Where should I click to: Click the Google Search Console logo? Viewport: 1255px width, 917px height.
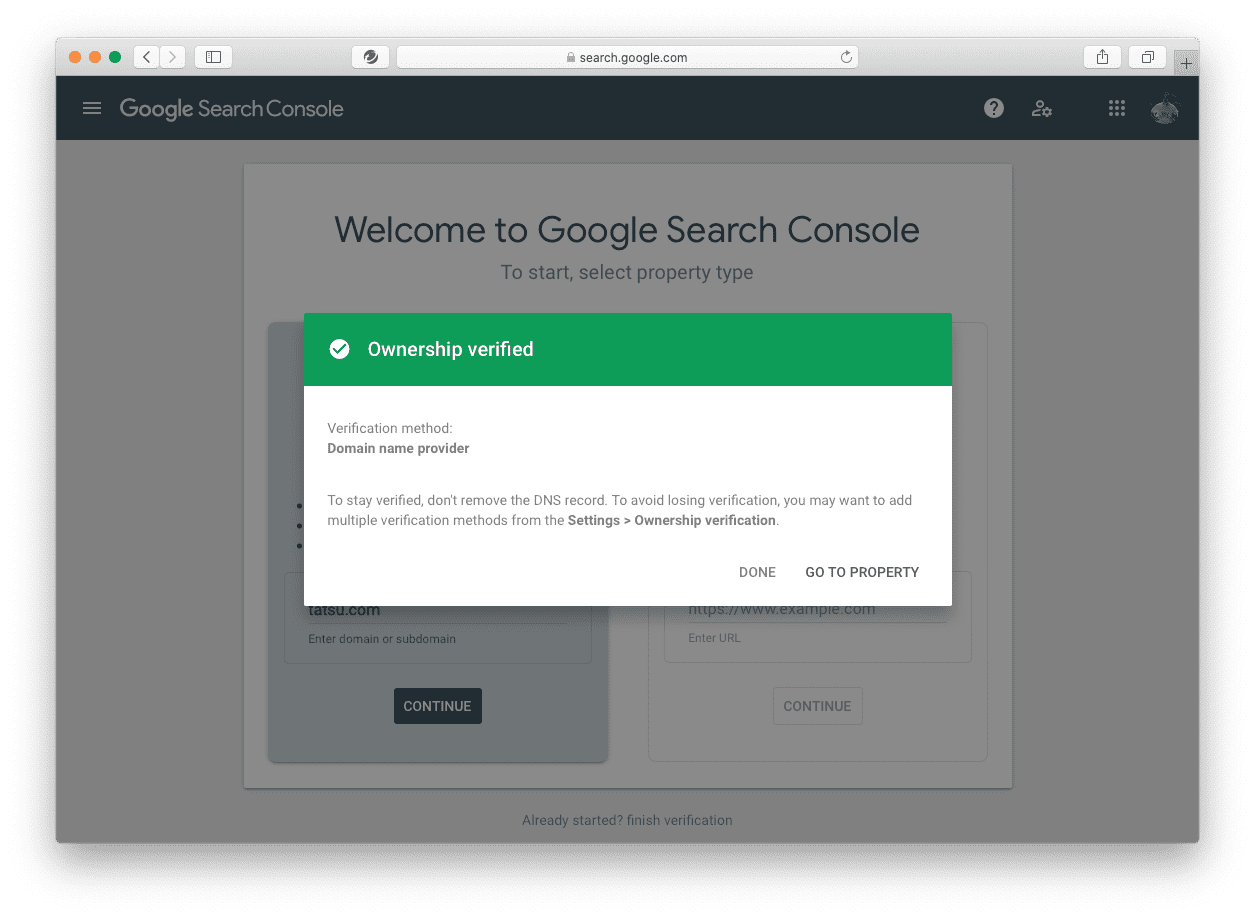231,108
